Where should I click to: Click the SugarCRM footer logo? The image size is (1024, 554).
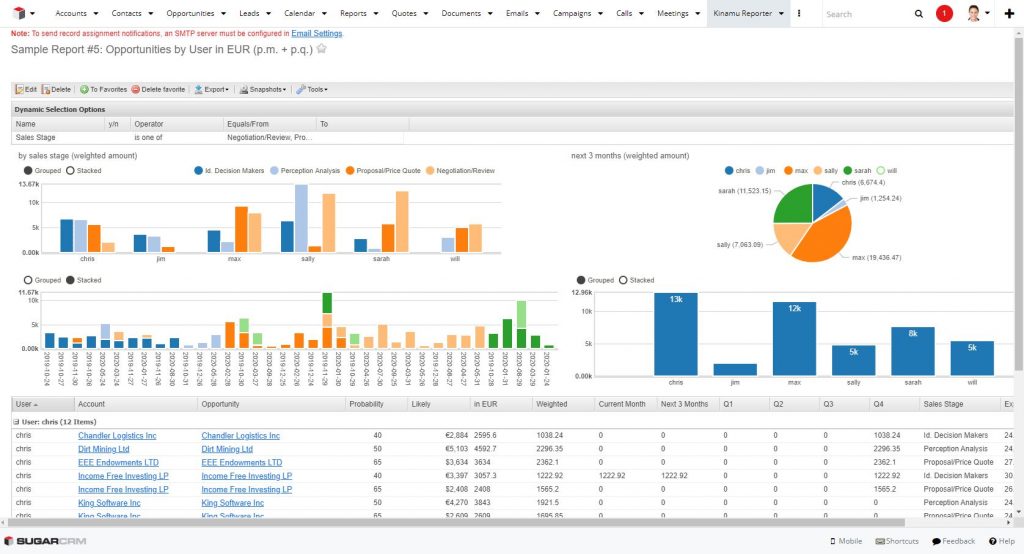click(45, 541)
